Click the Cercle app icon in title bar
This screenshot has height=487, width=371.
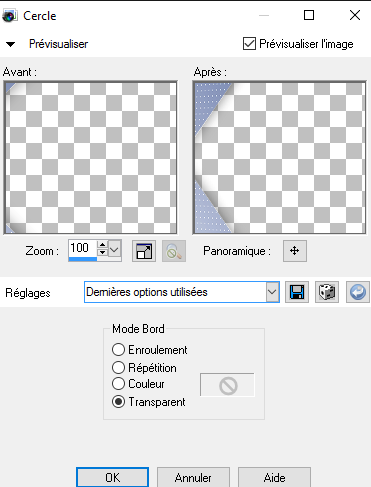click(9, 16)
